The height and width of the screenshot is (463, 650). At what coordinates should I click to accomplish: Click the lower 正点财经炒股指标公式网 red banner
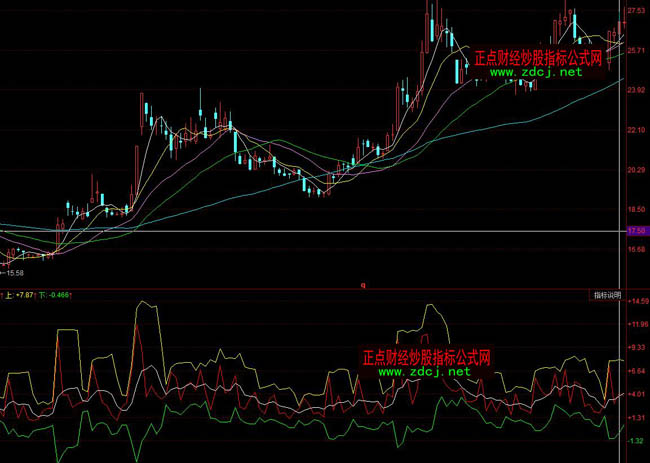426,356
